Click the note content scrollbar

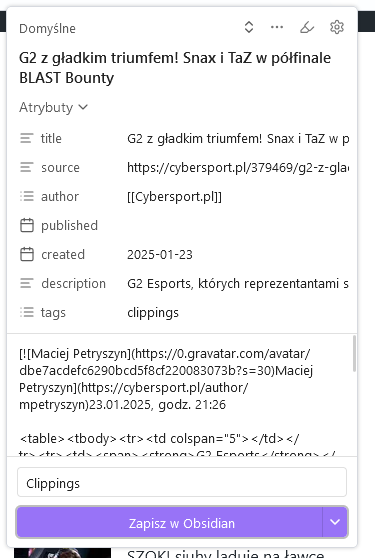(x=354, y=354)
